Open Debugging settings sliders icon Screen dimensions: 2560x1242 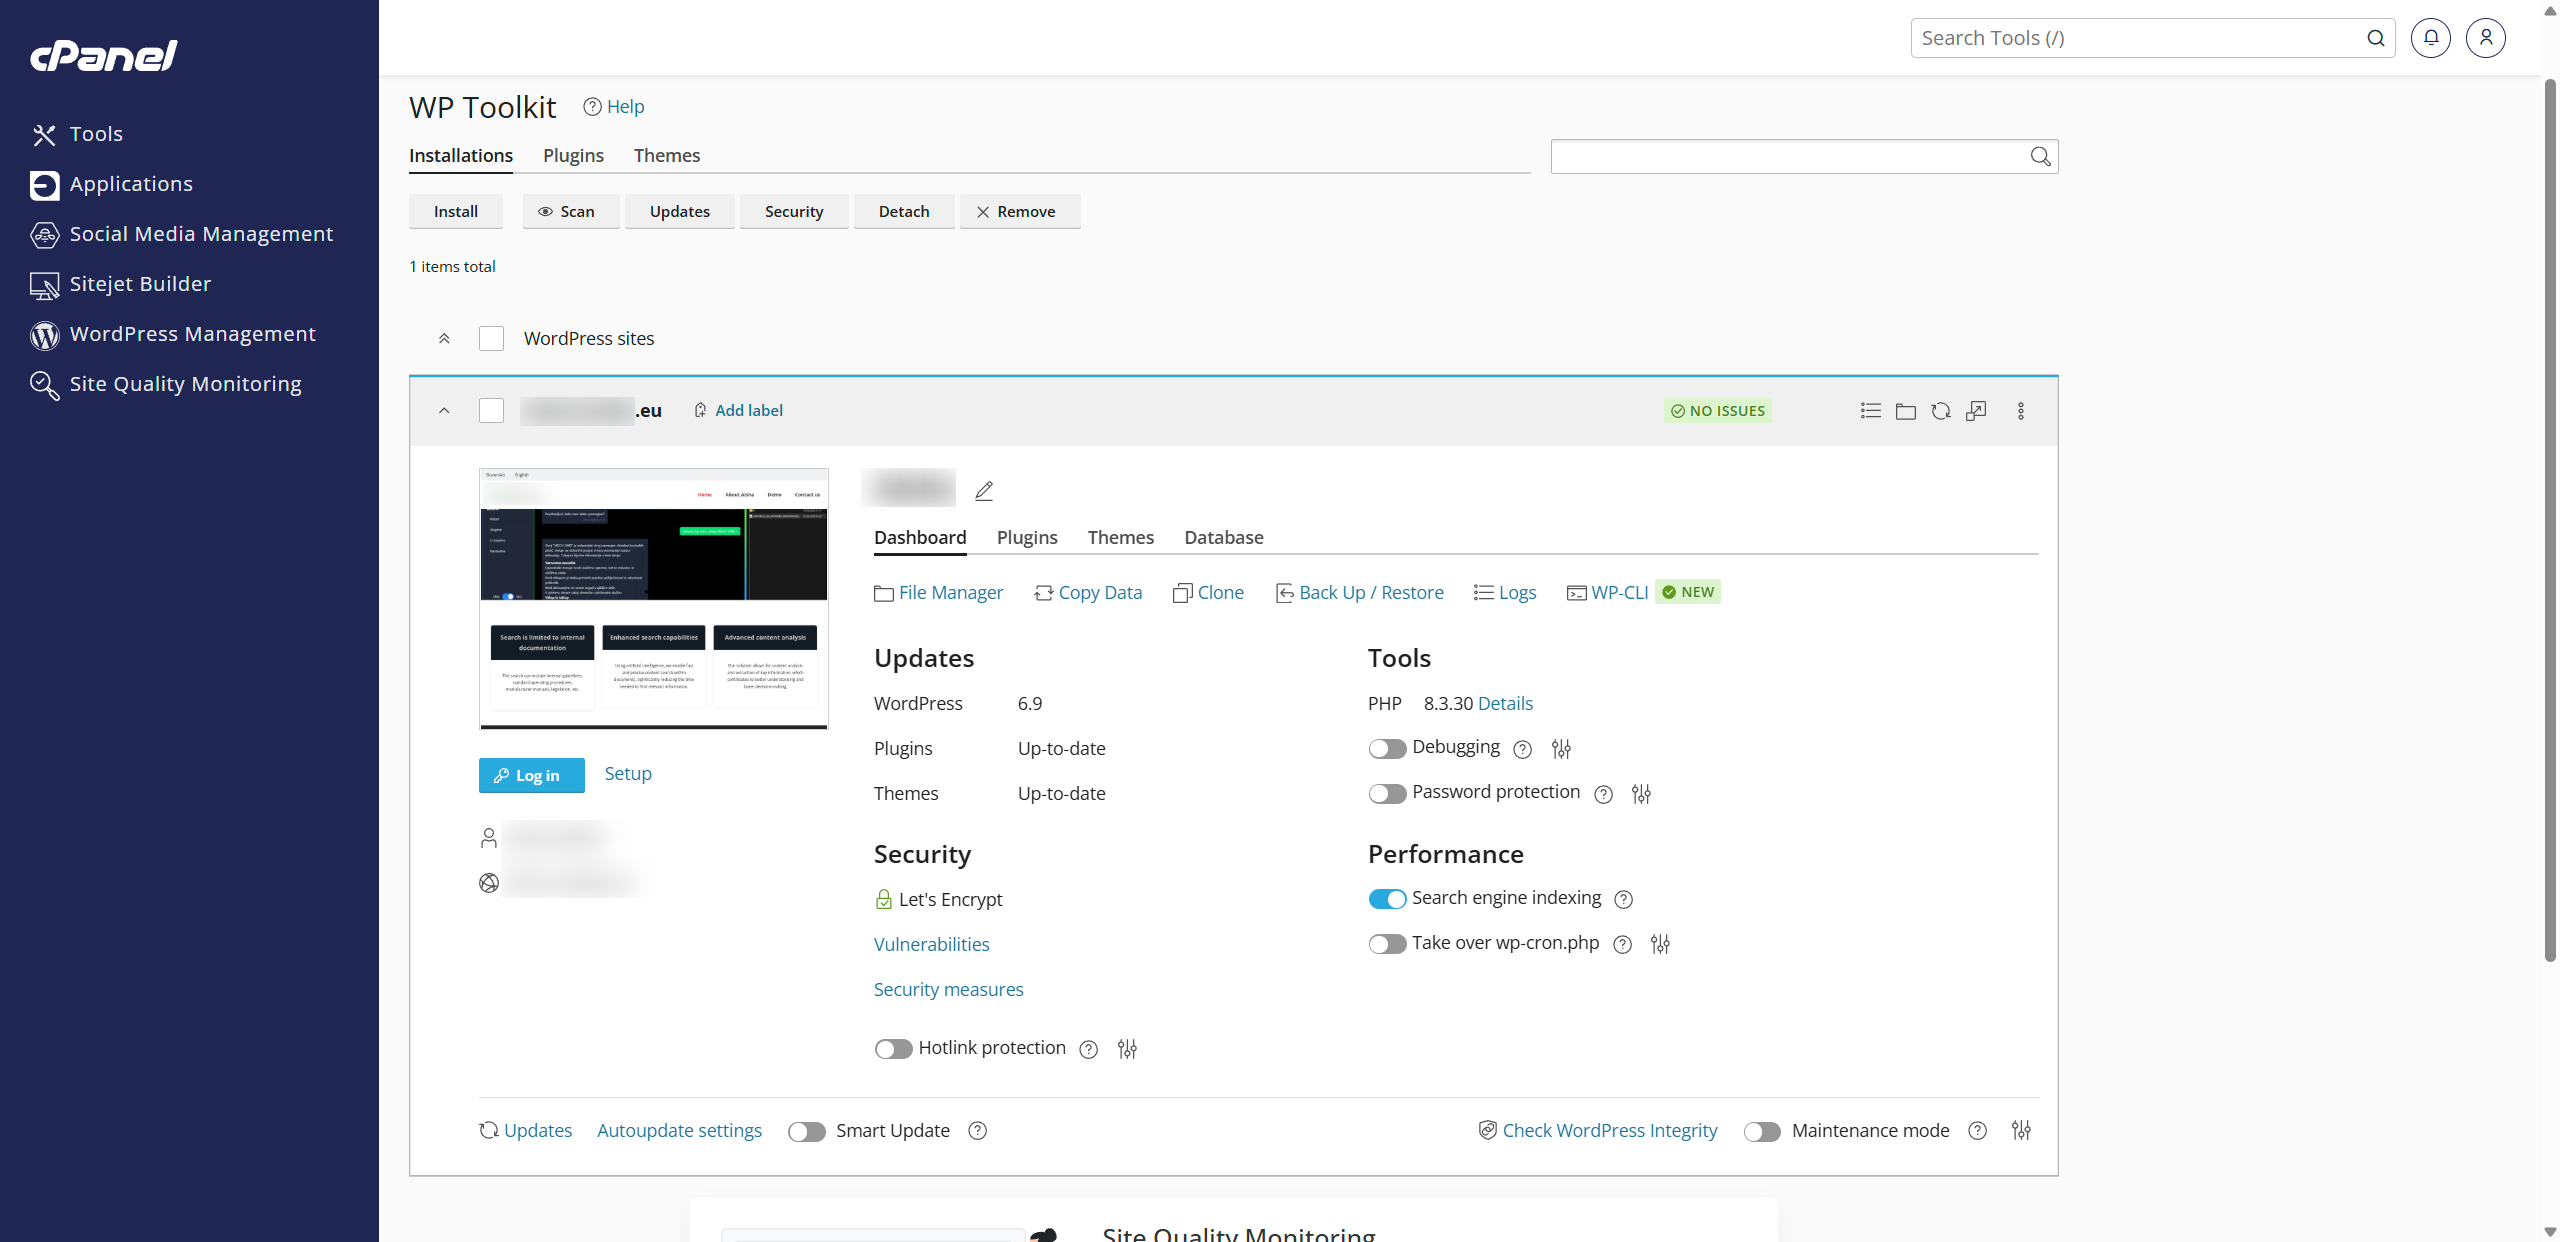1561,749
